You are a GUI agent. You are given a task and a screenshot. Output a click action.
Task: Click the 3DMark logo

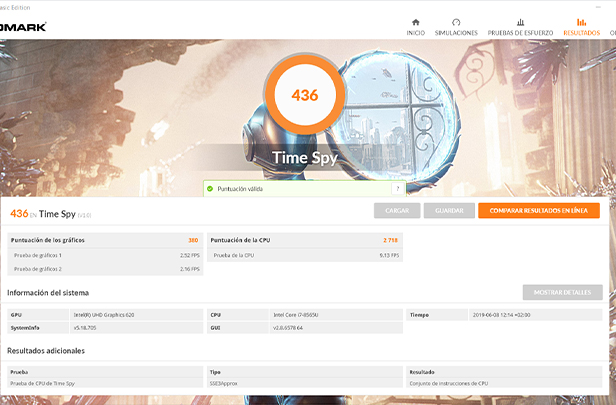[23, 27]
